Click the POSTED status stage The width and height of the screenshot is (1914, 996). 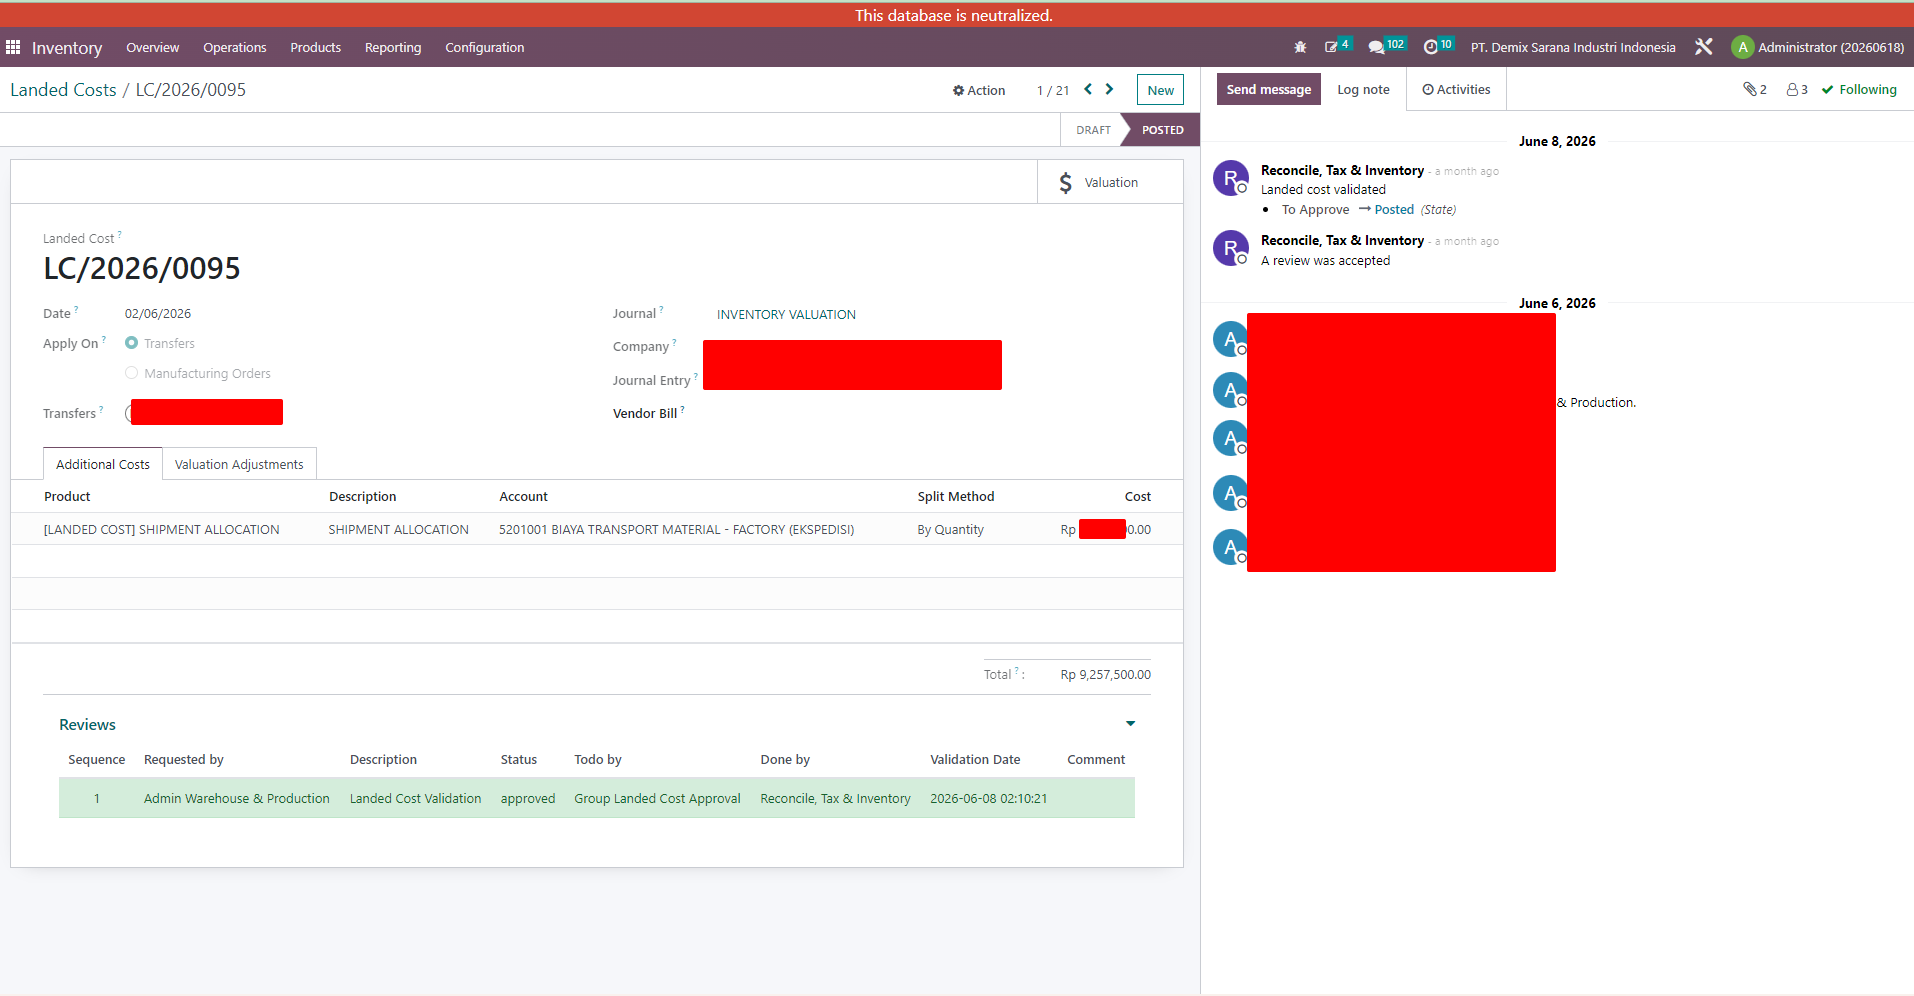tap(1162, 130)
